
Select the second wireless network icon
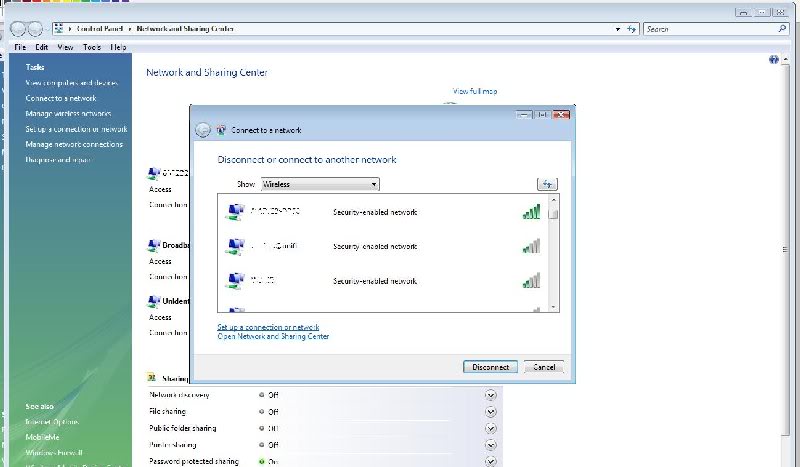[235, 246]
